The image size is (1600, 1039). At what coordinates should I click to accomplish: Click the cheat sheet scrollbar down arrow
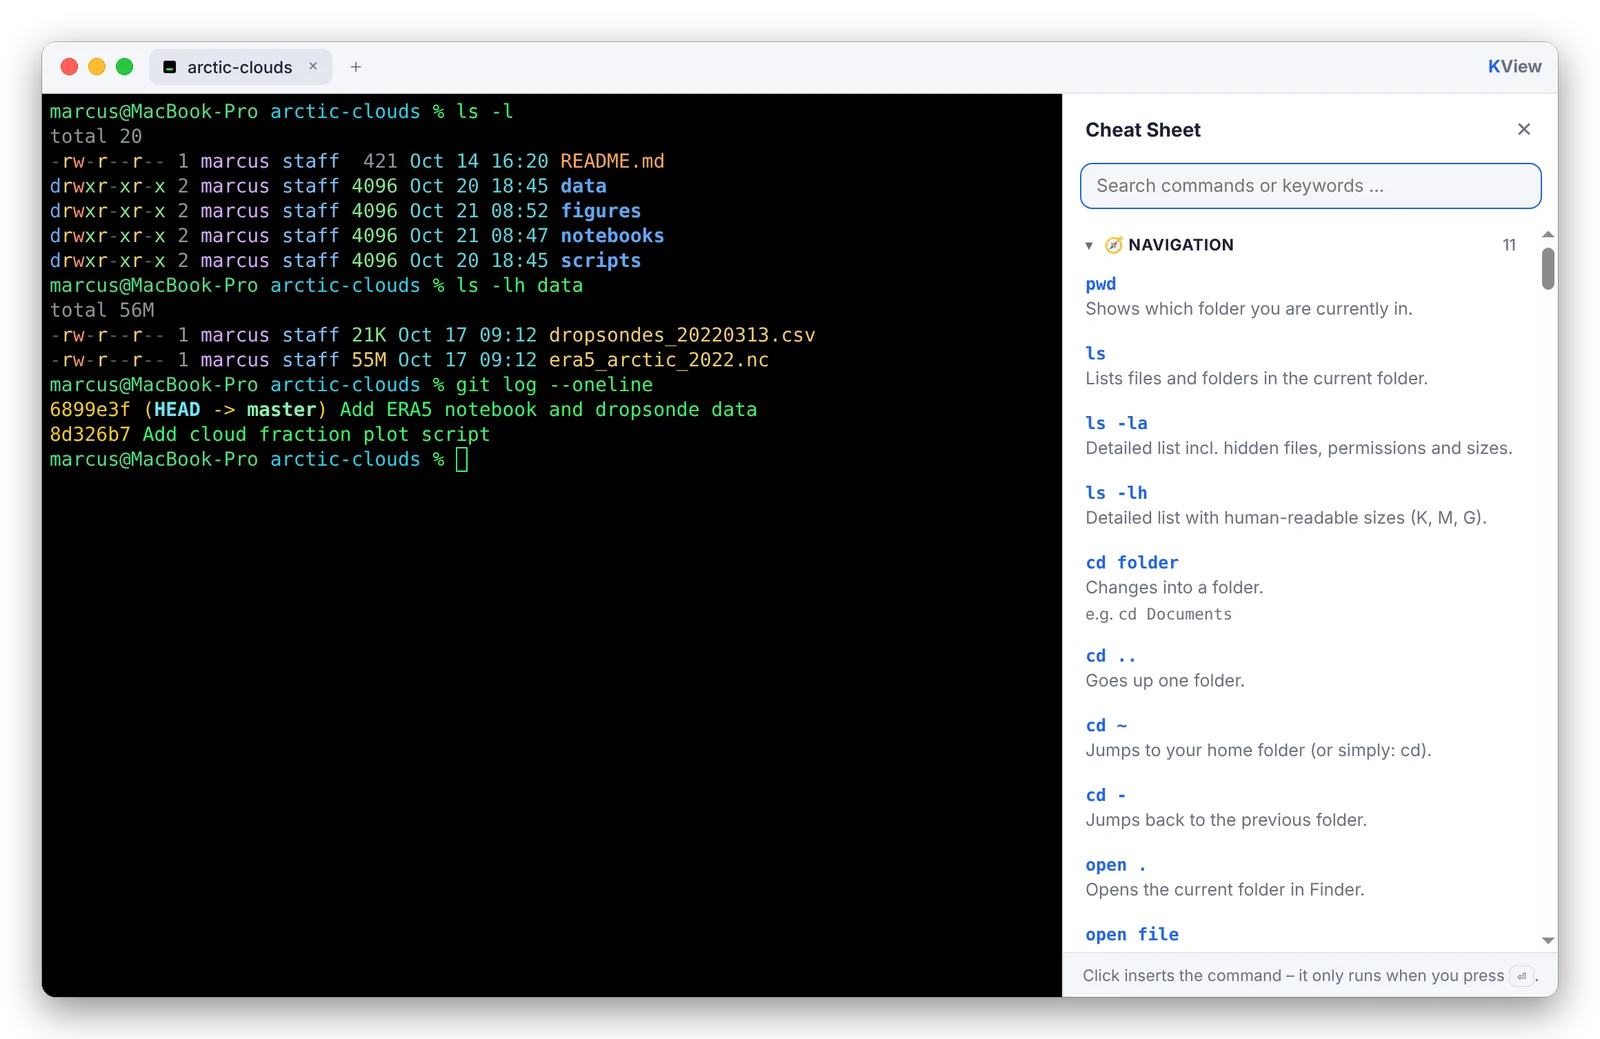coord(1548,940)
